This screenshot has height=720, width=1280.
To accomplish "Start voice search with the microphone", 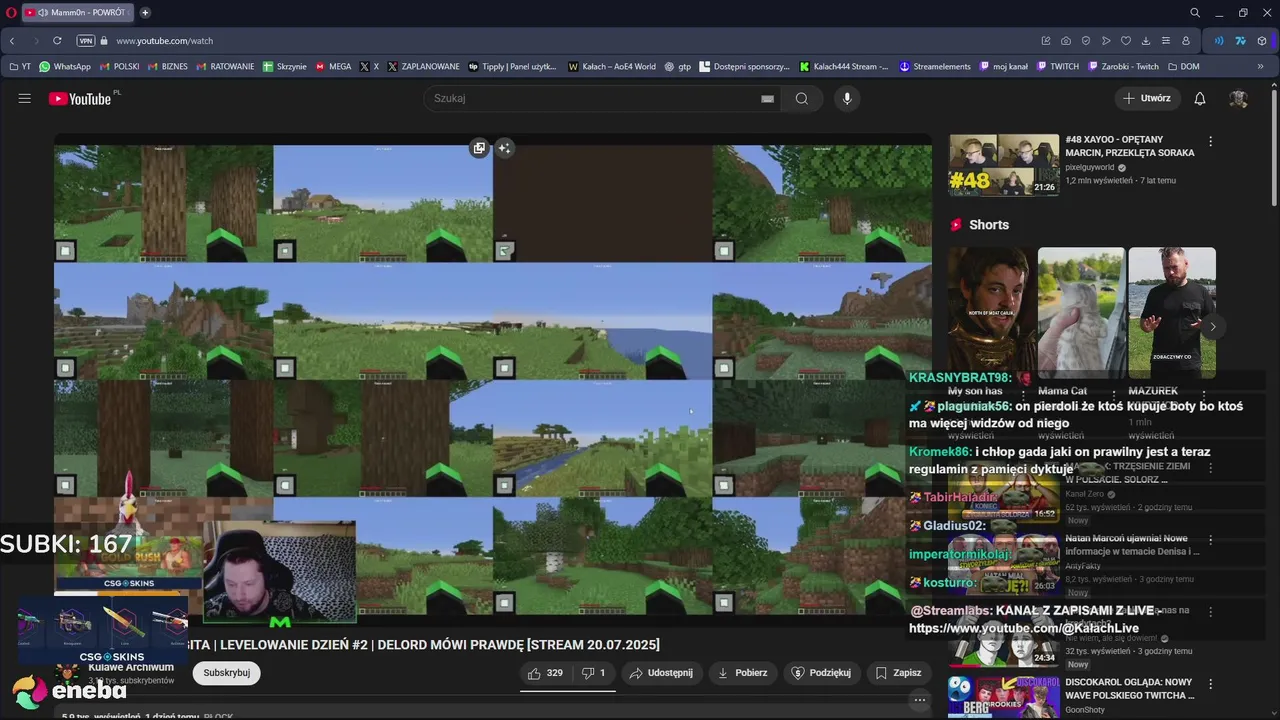I will (847, 98).
